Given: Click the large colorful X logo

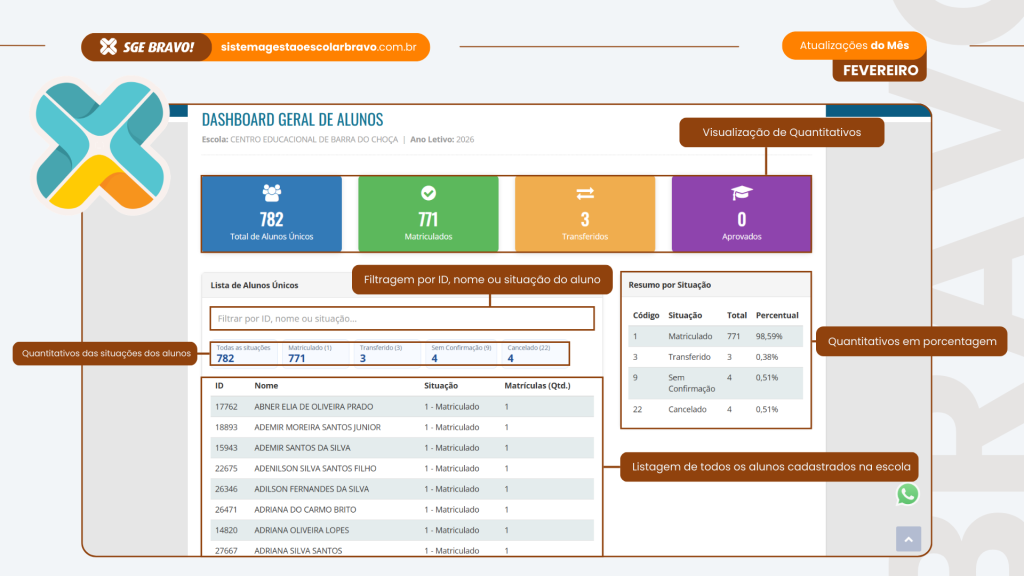Looking at the screenshot, I should pyautogui.click(x=97, y=144).
